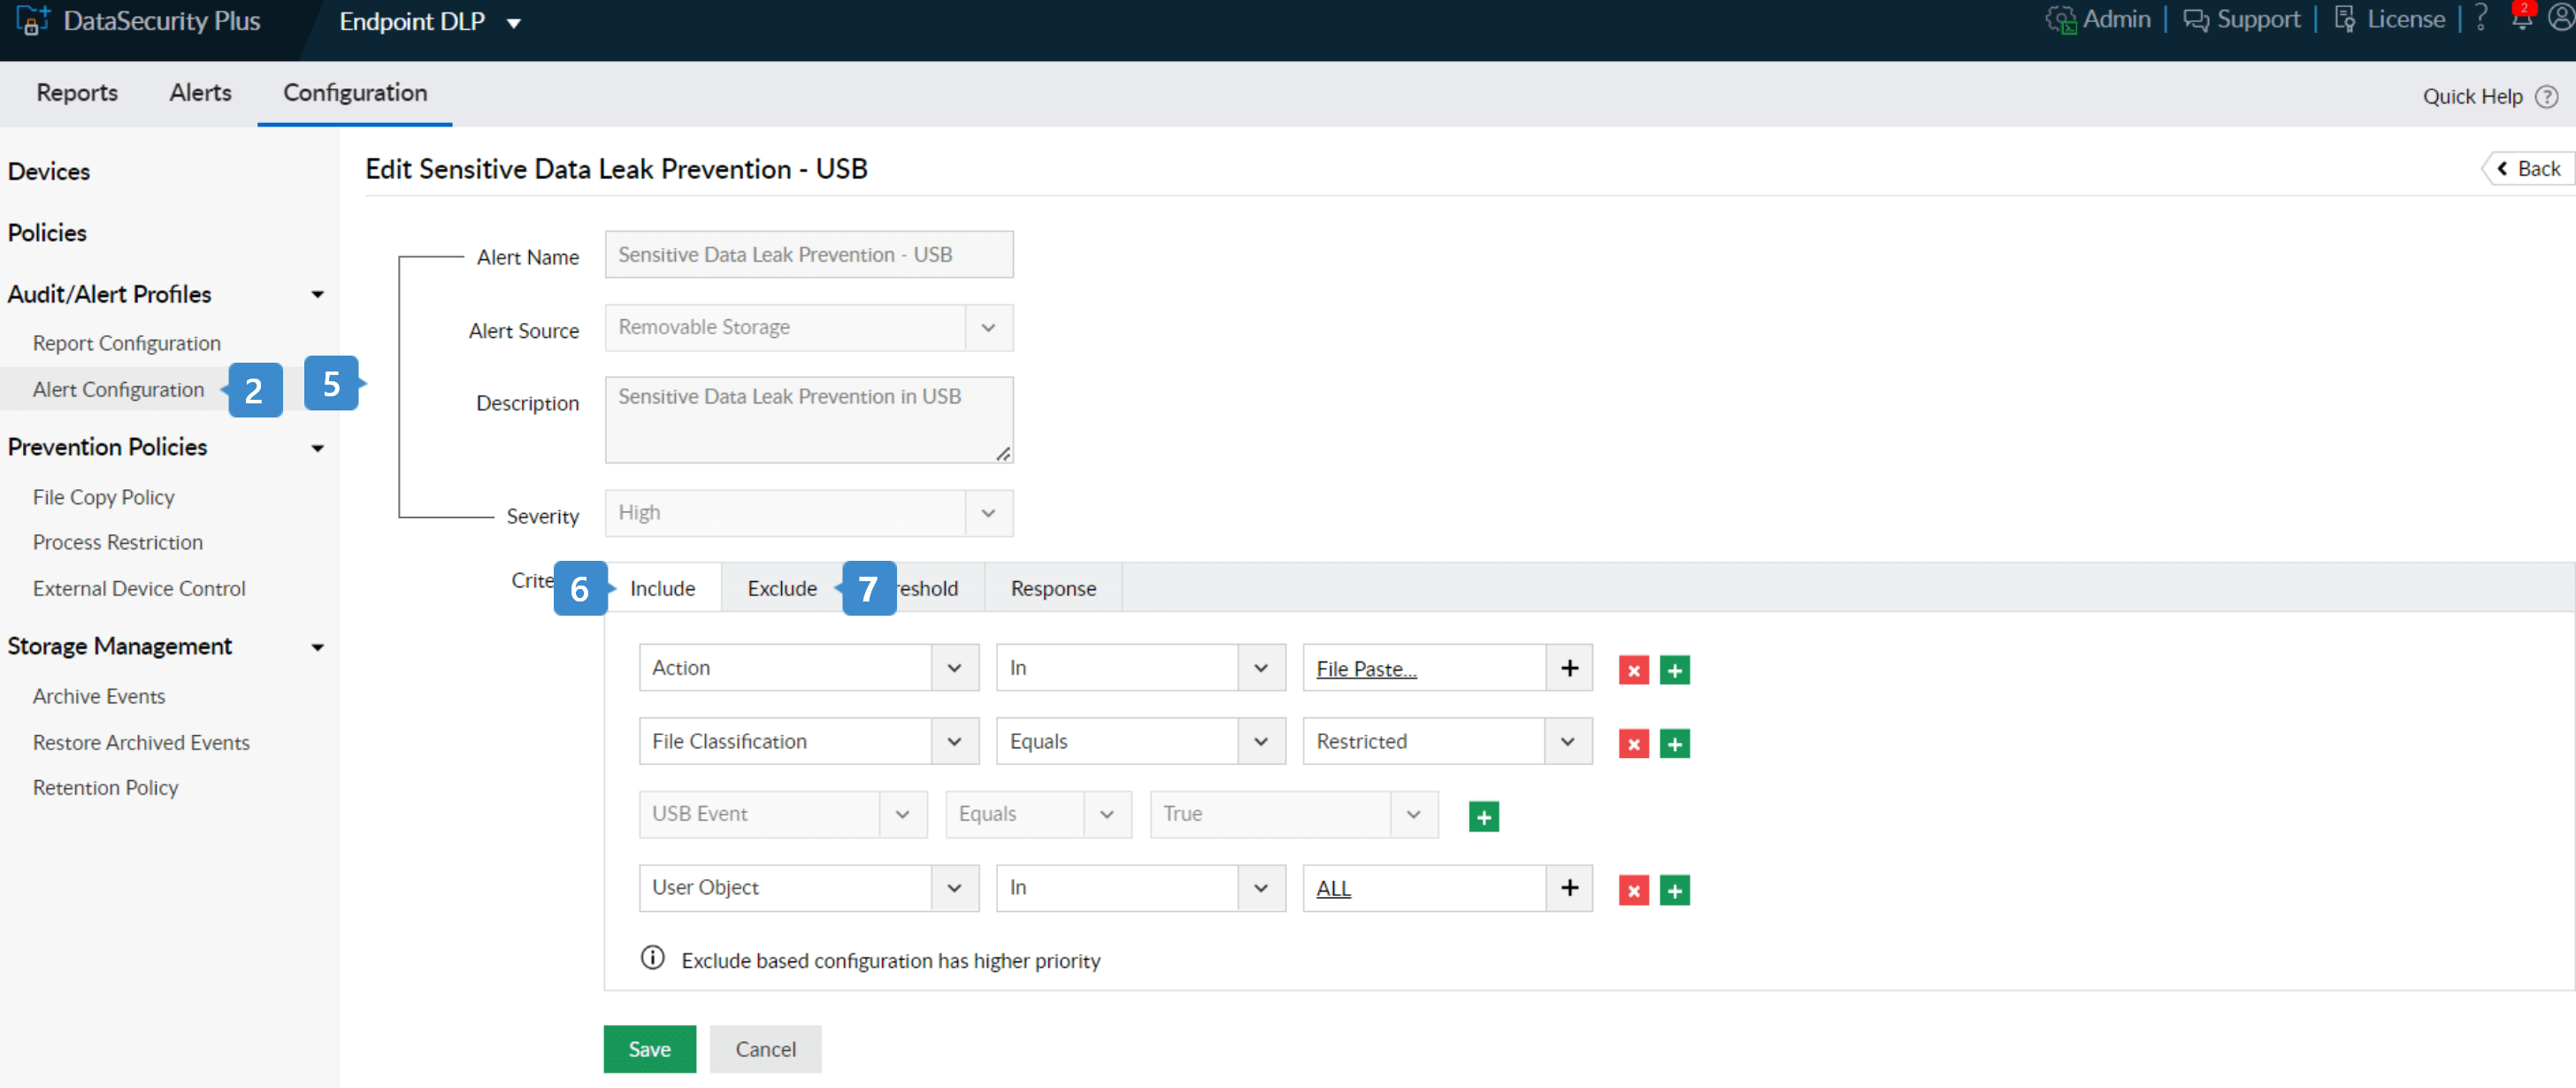The width and height of the screenshot is (2576, 1088).
Task: Click the help question mark in header
Action: 2482,19
